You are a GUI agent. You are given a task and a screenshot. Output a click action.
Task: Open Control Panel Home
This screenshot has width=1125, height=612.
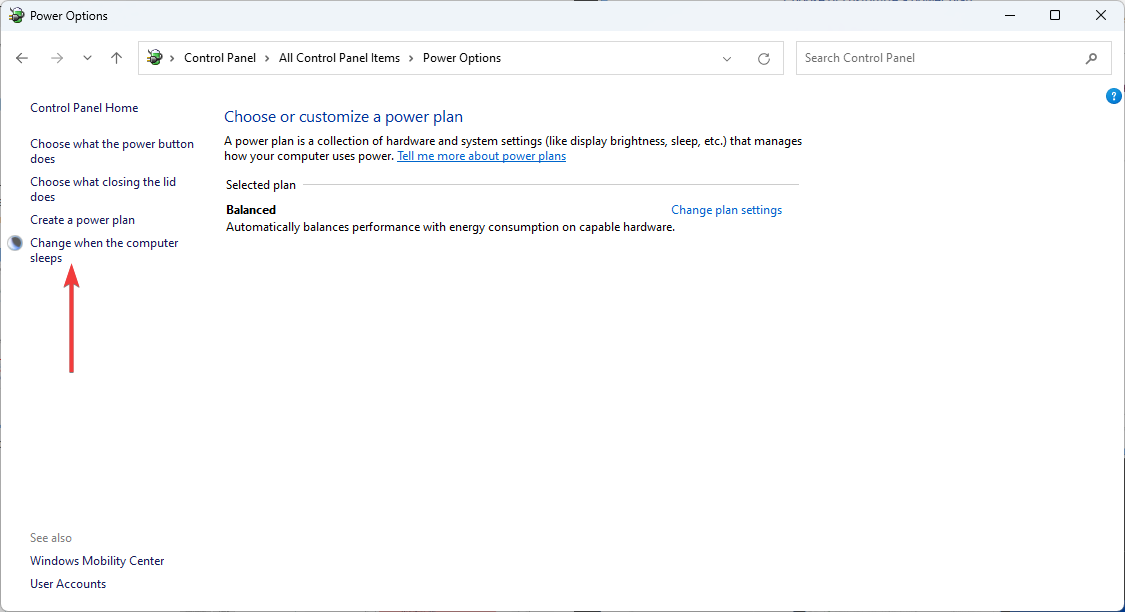pos(84,108)
